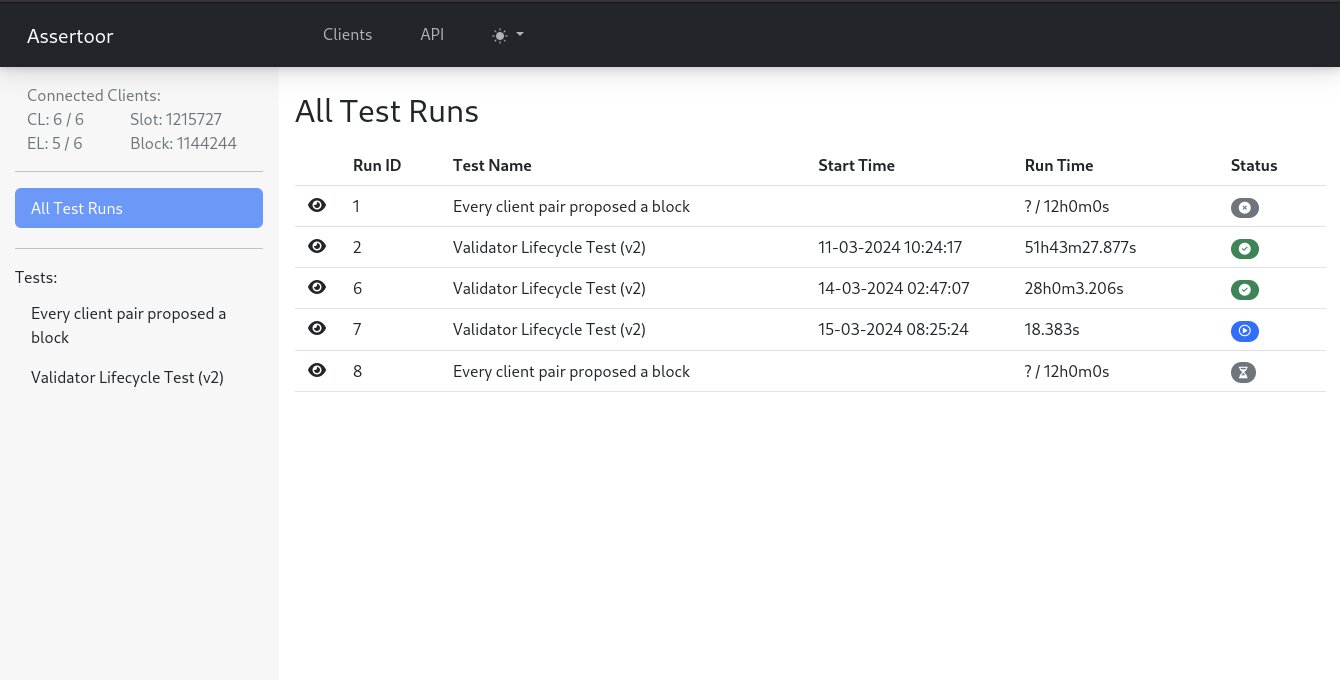Screen dimensions: 1340x680
Task: Click the eye icon beside run 8
Action: coord(317,371)
